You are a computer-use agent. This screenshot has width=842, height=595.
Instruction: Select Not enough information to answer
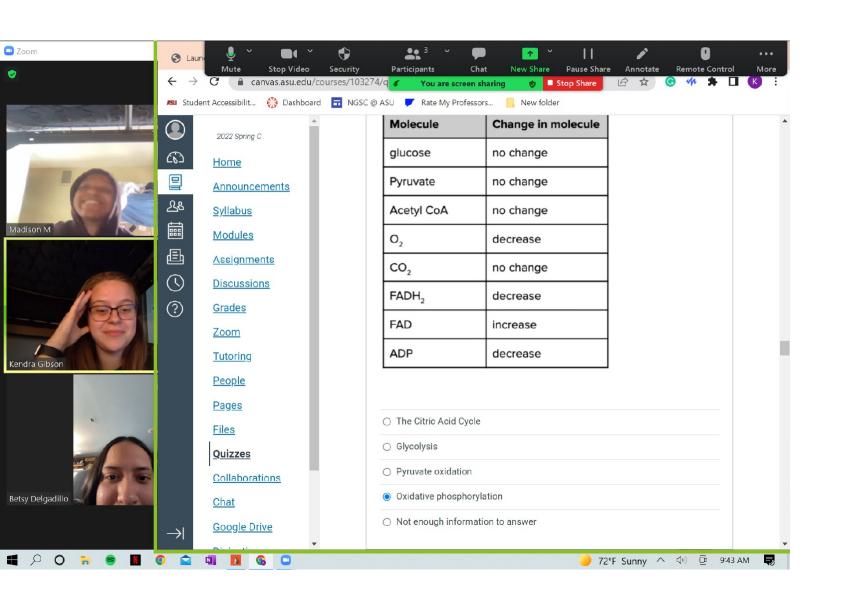(387, 522)
